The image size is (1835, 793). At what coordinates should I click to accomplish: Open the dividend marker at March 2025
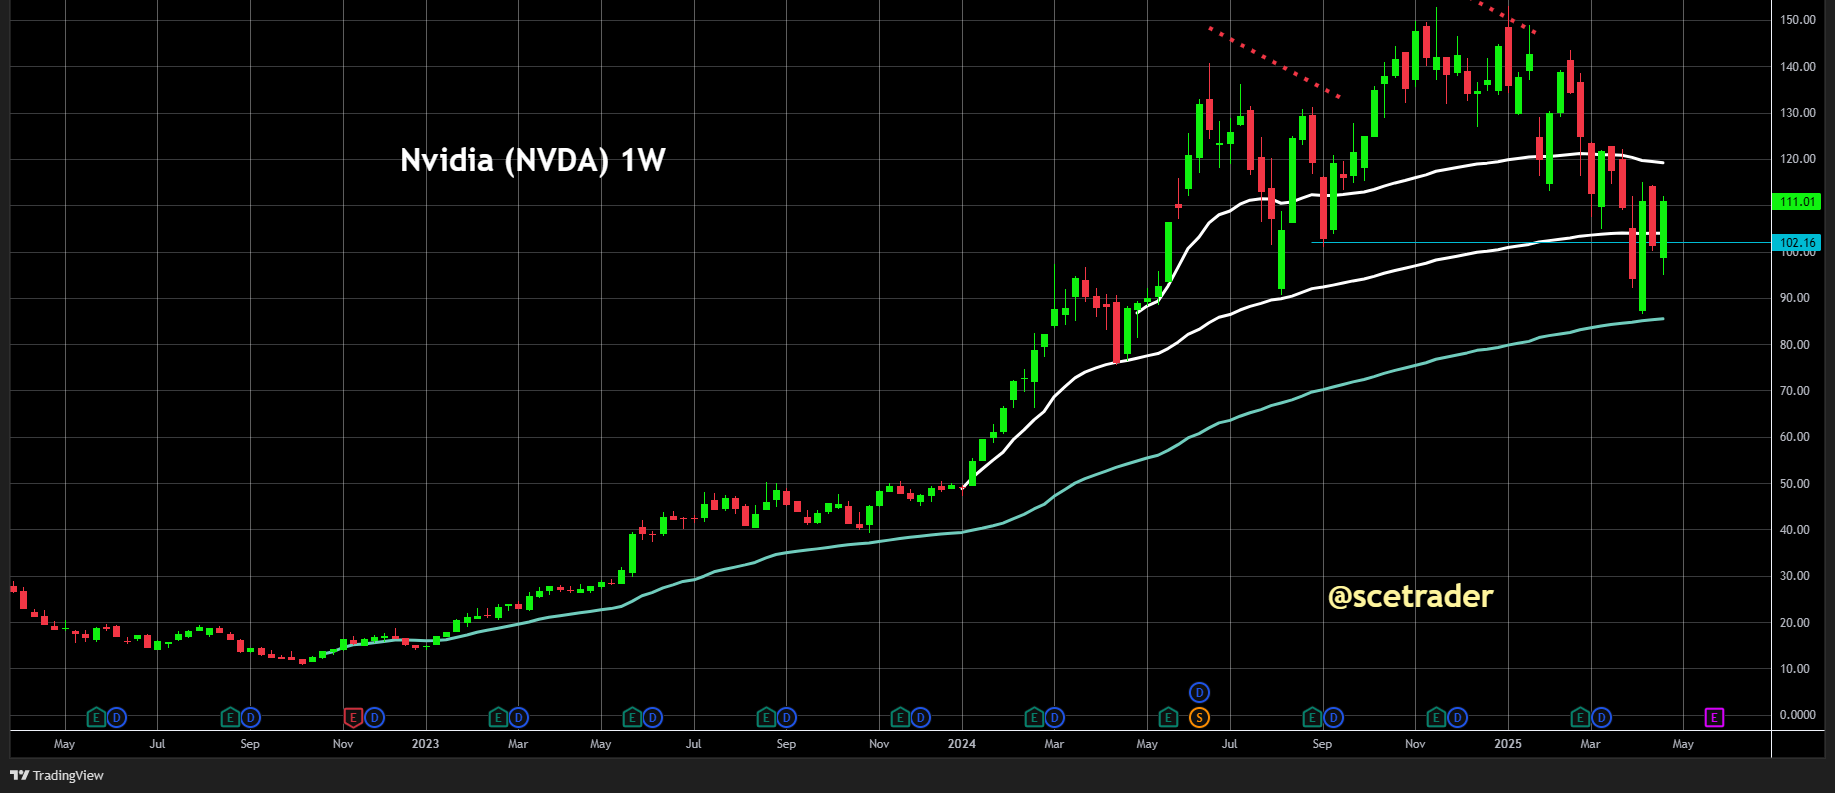(1601, 717)
